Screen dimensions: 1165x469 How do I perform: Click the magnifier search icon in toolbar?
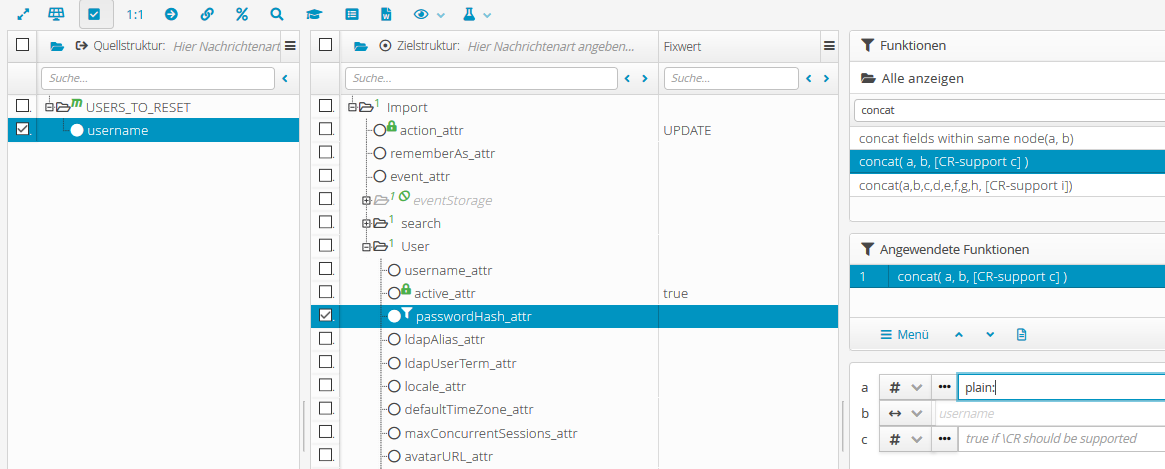pos(277,15)
